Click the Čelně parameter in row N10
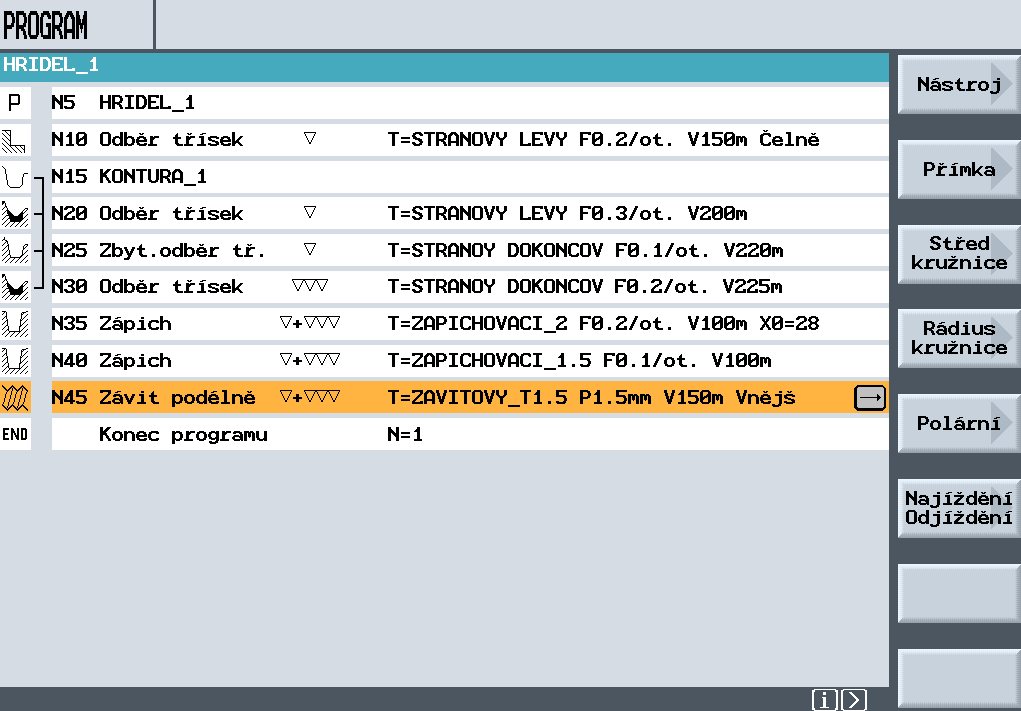 point(789,139)
